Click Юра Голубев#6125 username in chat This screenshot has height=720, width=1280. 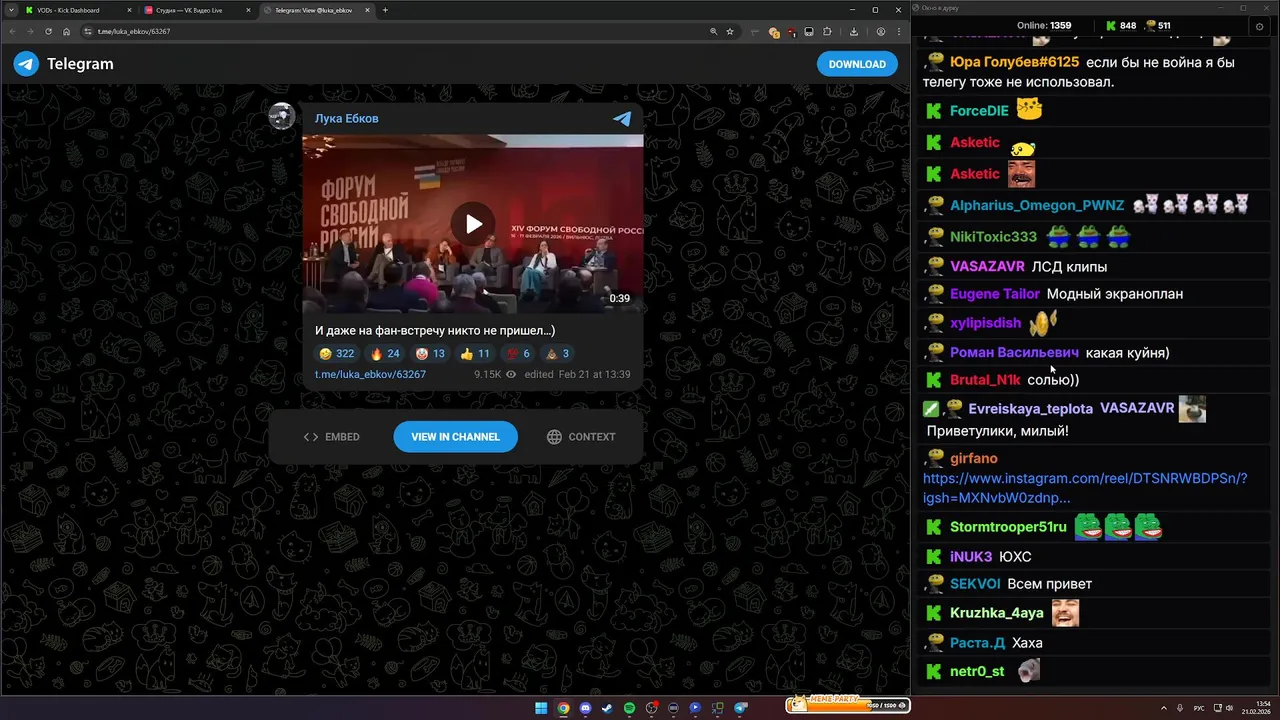(x=1014, y=62)
